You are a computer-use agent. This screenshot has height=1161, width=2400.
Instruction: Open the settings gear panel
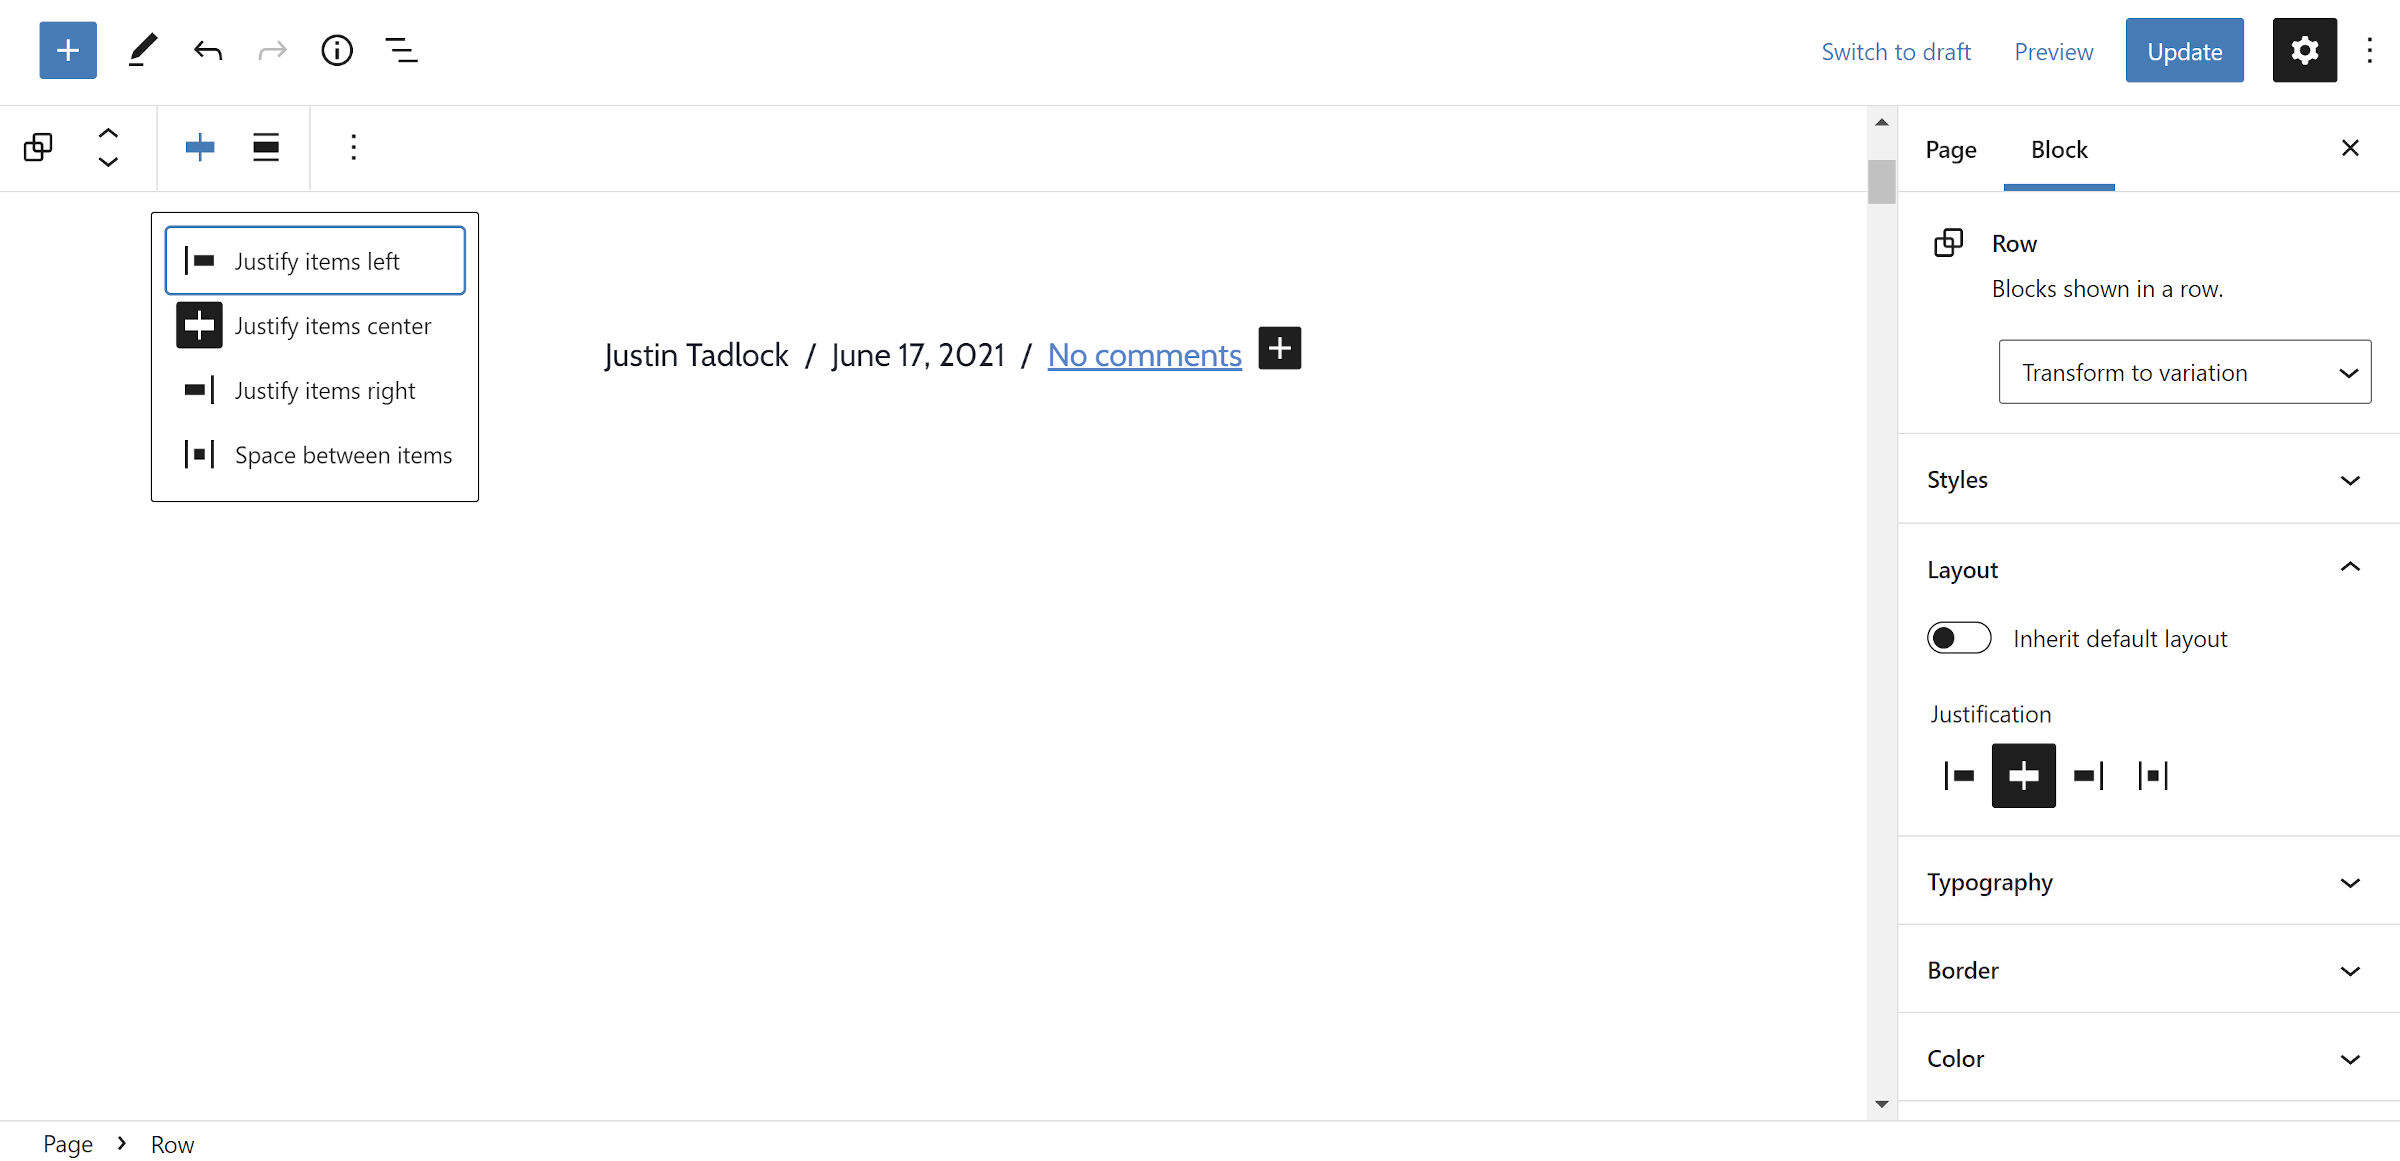click(x=2304, y=50)
